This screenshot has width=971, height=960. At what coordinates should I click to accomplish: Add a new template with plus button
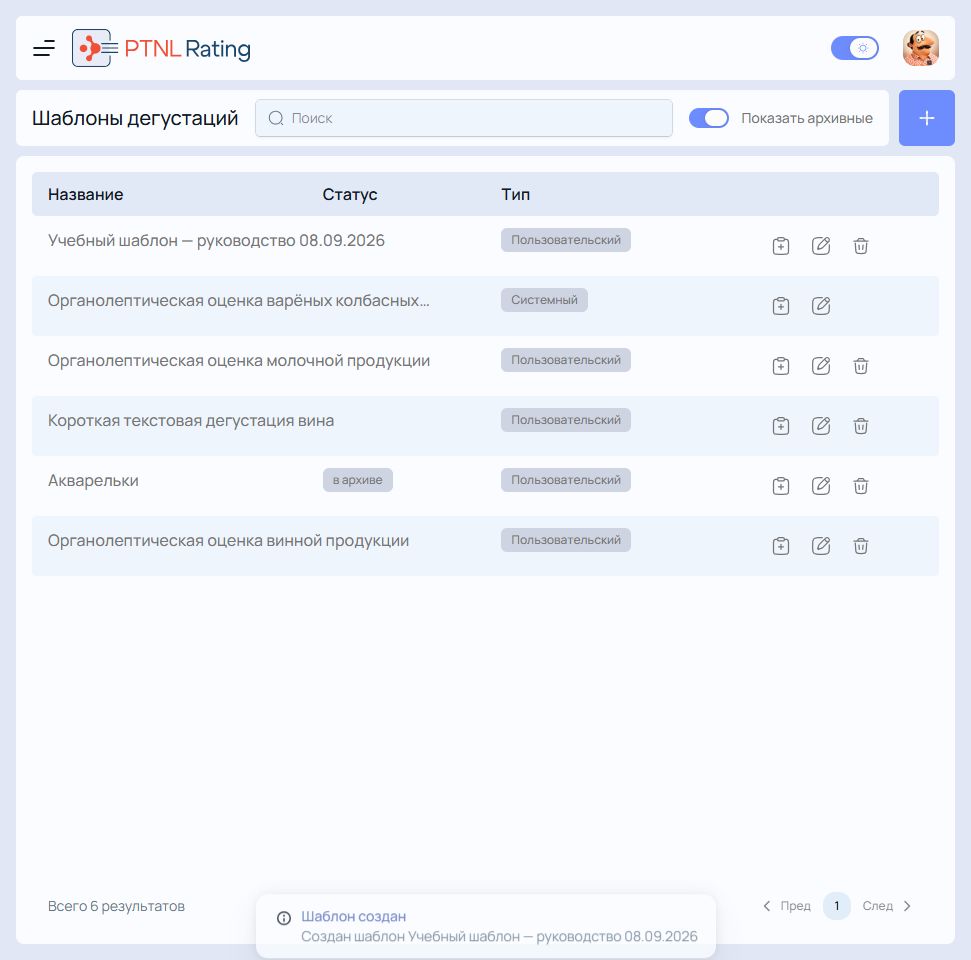[x=926, y=118]
